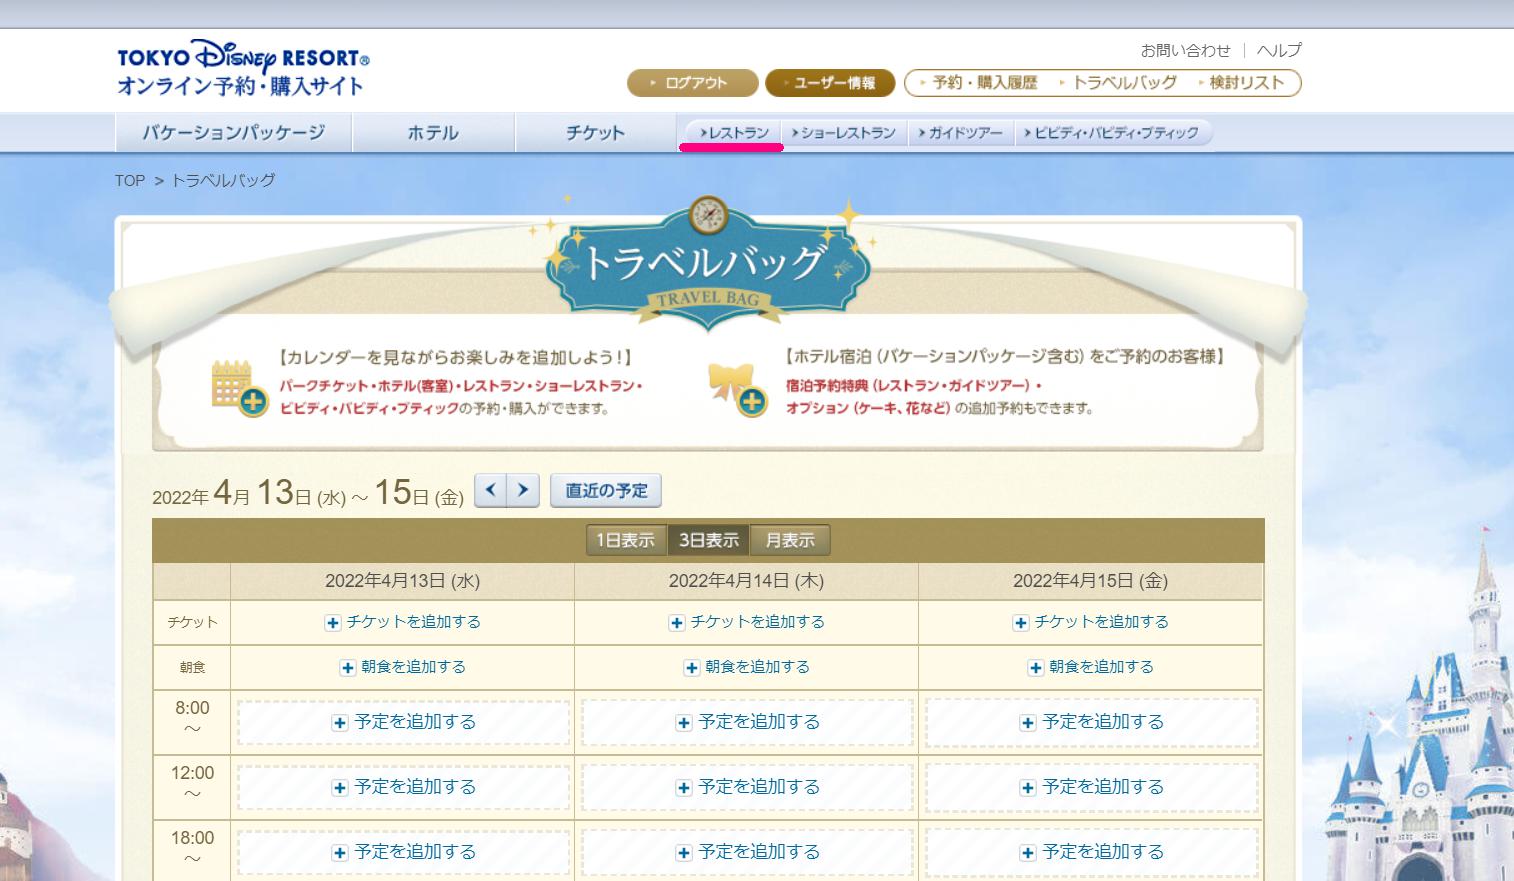The image size is (1514, 881).
Task: Select ホテル menu tab
Action: coord(433,132)
